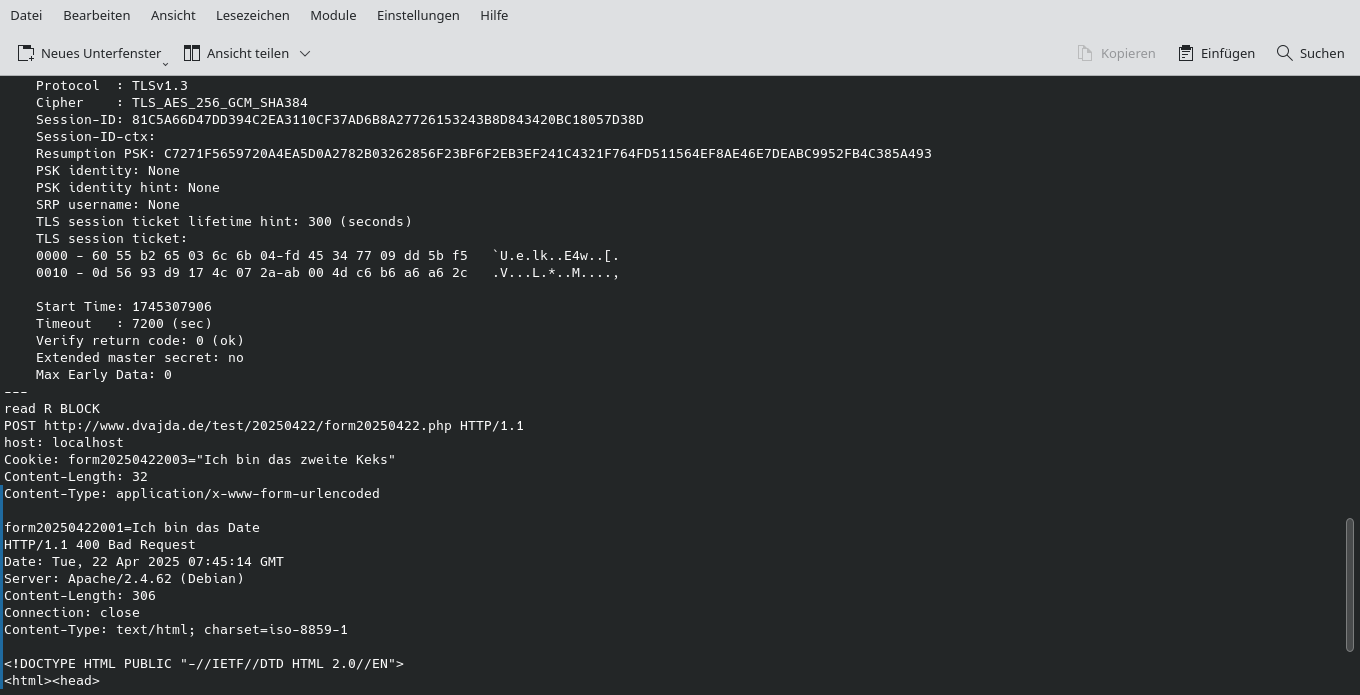Expand the Neues Unterfenster options arrow

[x=164, y=62]
